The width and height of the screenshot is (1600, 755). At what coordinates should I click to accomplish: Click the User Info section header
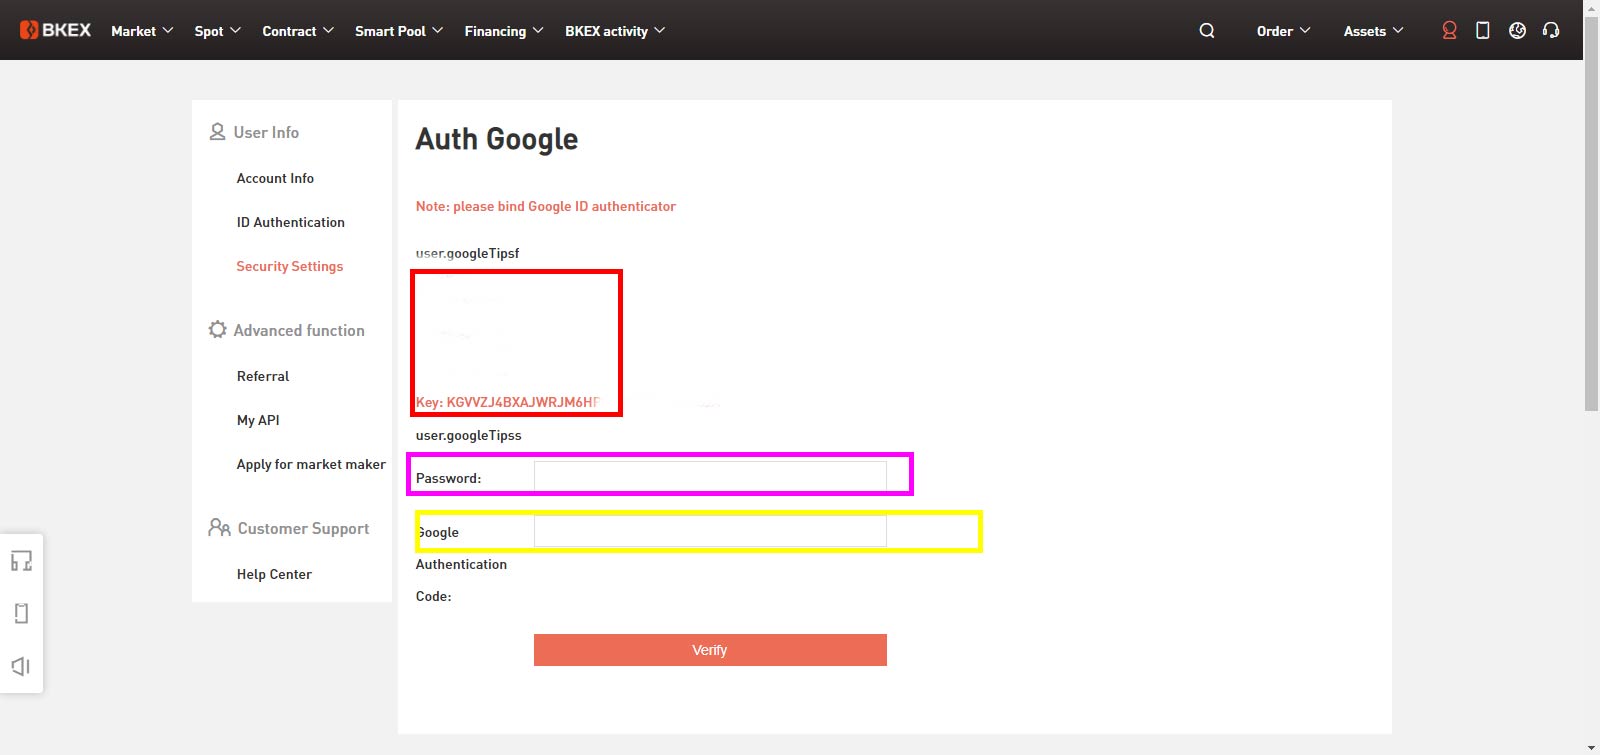tap(254, 132)
